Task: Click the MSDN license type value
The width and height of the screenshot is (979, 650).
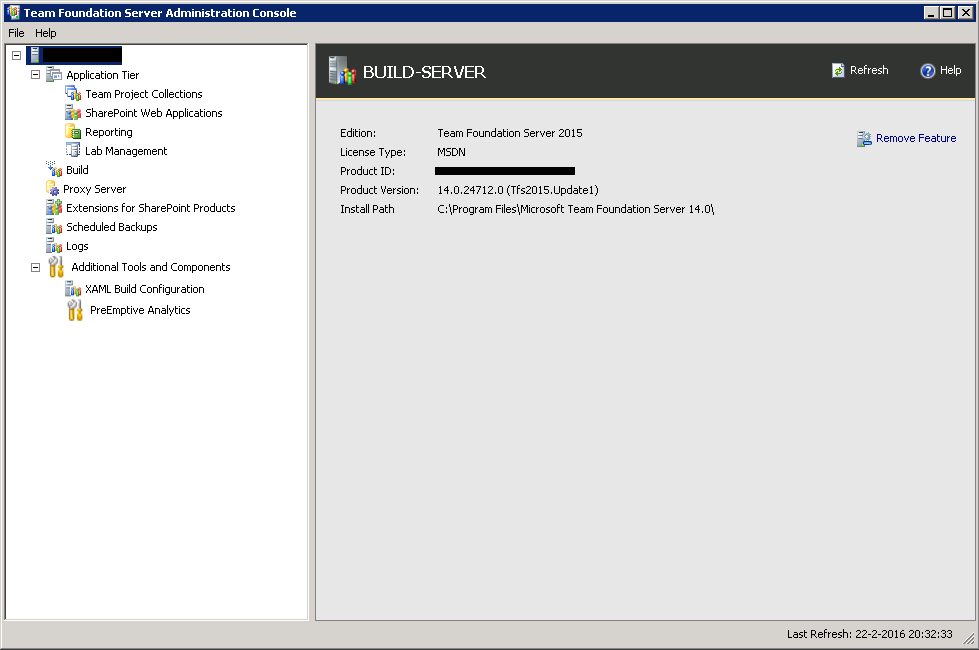Action: point(451,152)
